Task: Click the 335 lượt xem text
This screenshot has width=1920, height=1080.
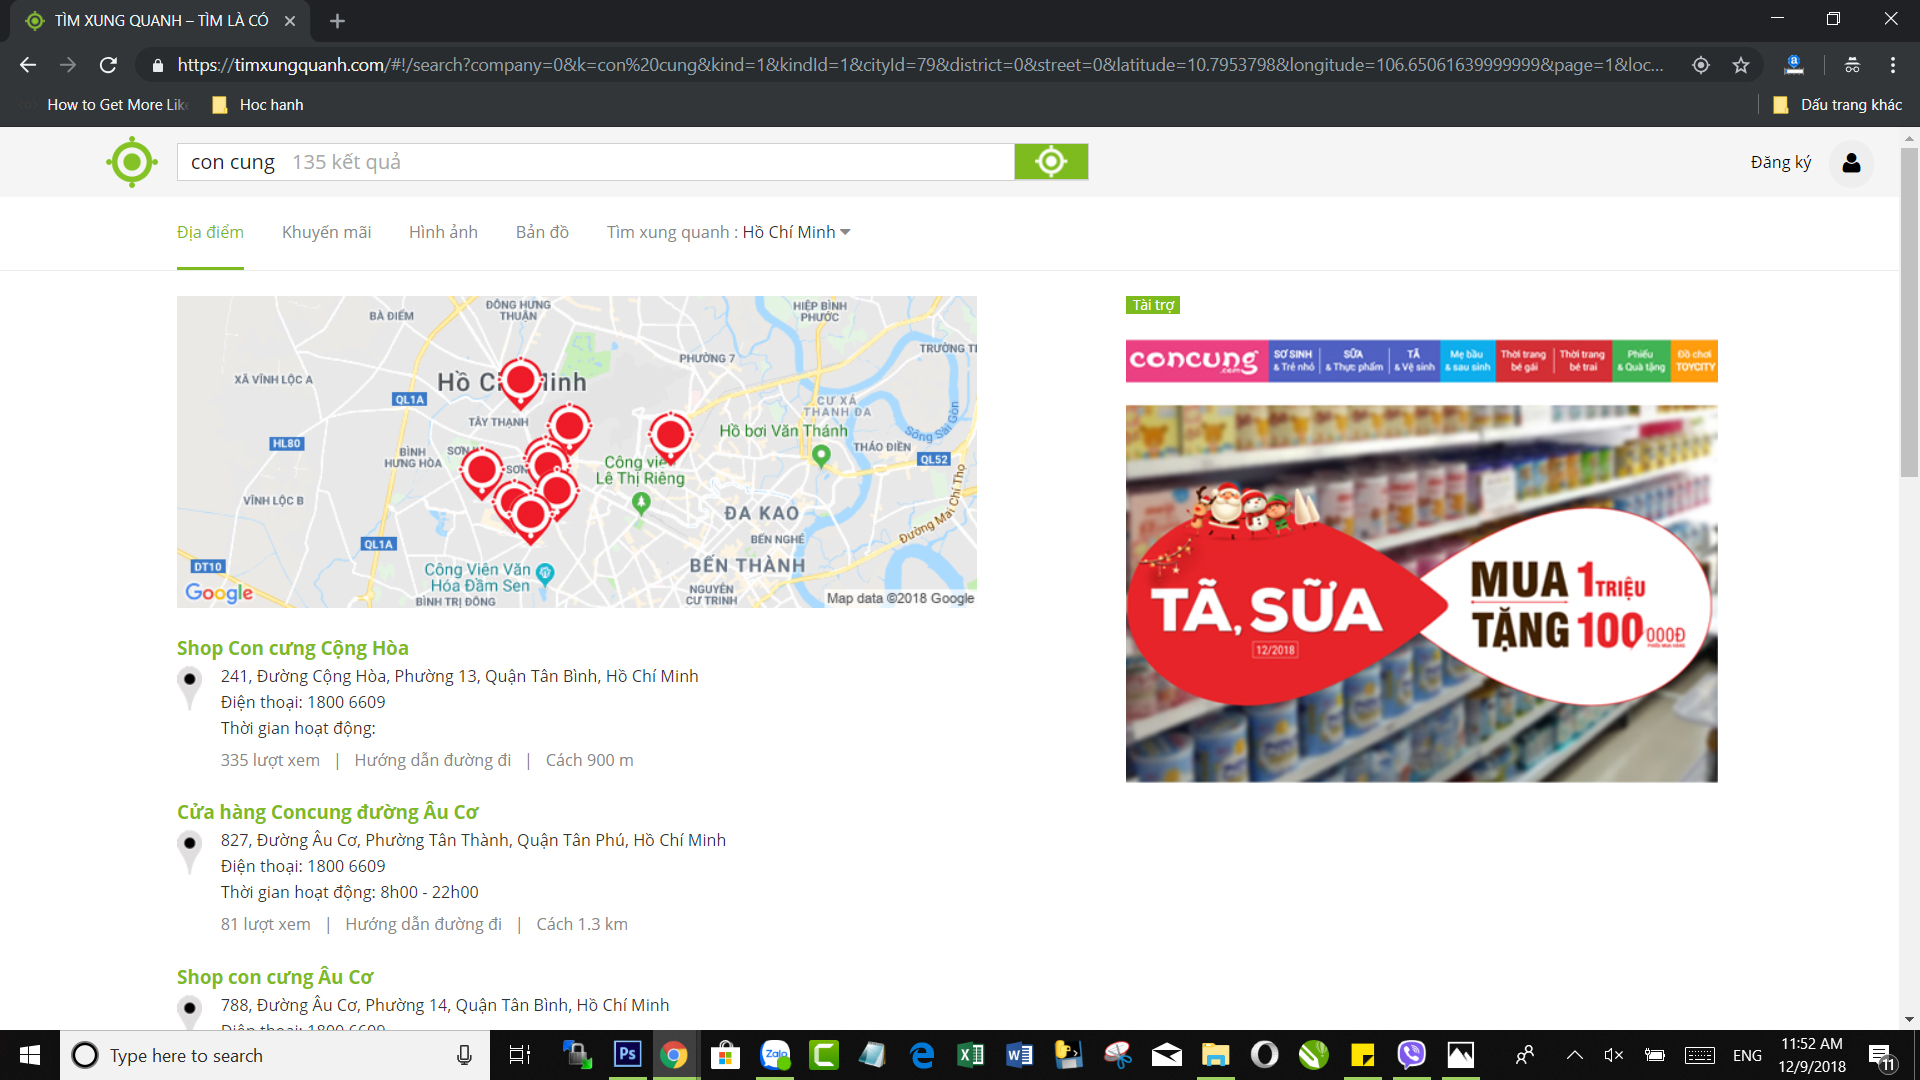Action: [270, 760]
